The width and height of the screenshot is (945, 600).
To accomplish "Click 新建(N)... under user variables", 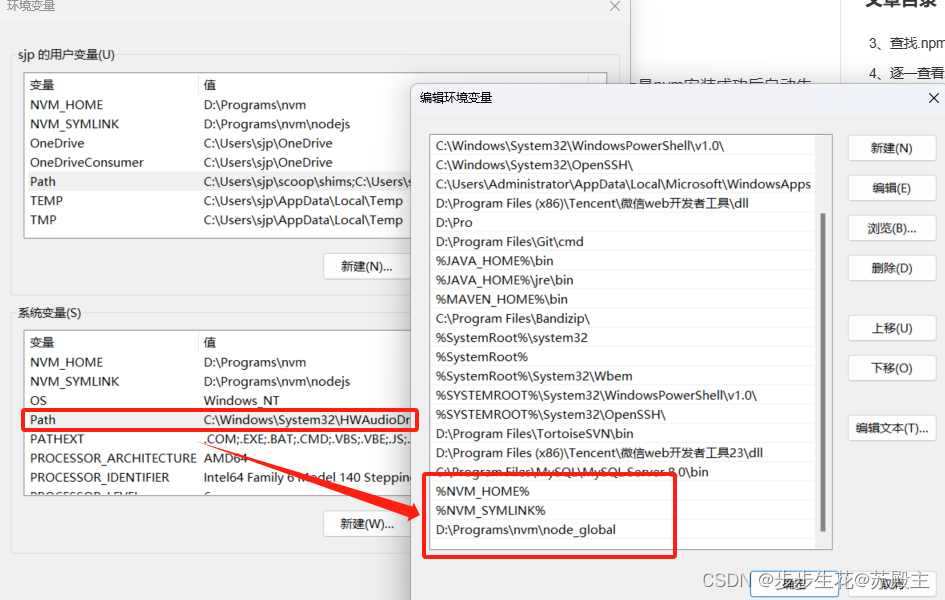I will (x=367, y=267).
